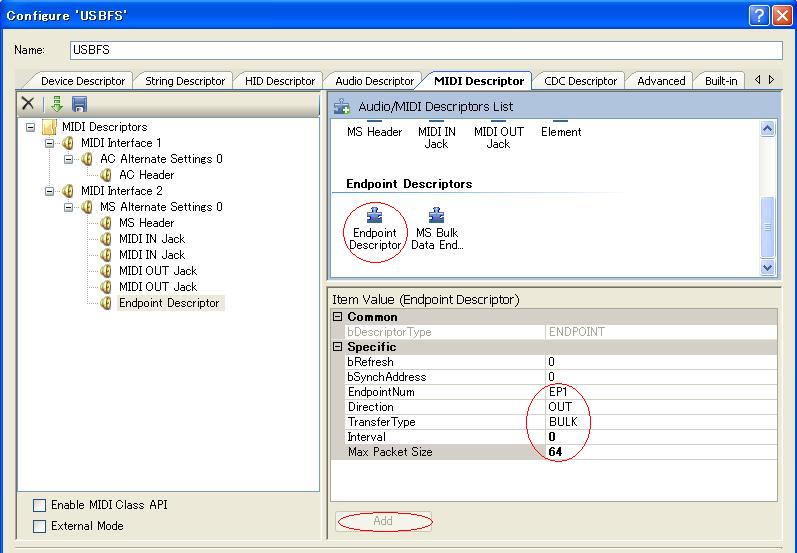This screenshot has height=553, width=797.
Task: Click the Interval value field
Action: tap(661, 437)
